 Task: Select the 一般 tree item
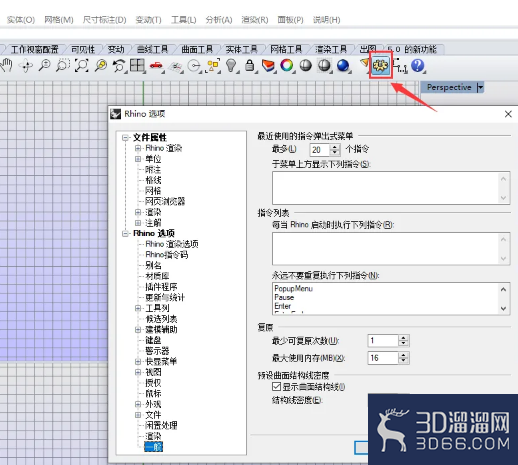pyautogui.click(x=153, y=447)
